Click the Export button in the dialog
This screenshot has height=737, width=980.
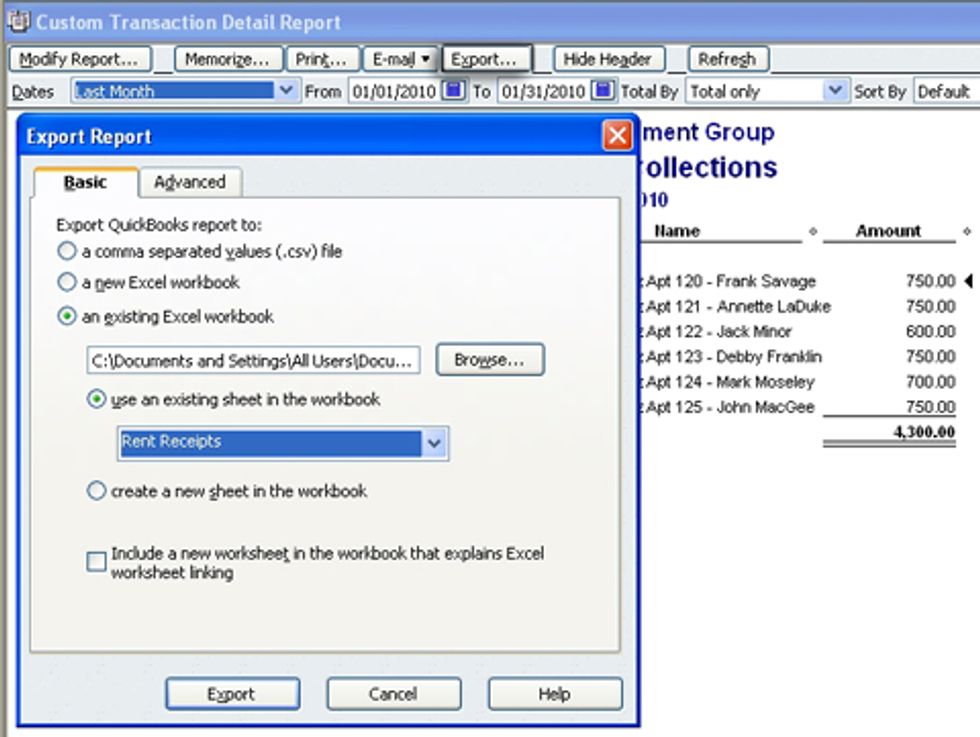pyautogui.click(x=232, y=694)
